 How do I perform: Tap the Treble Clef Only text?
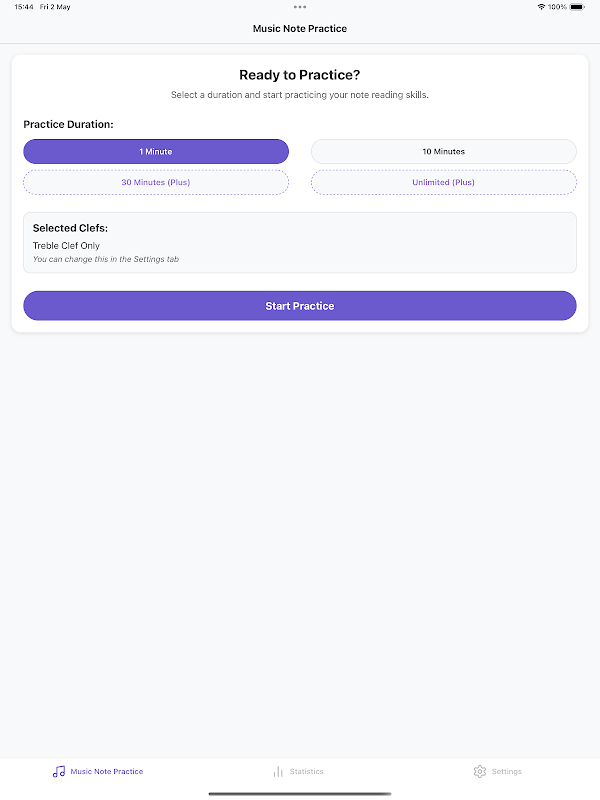(66, 245)
